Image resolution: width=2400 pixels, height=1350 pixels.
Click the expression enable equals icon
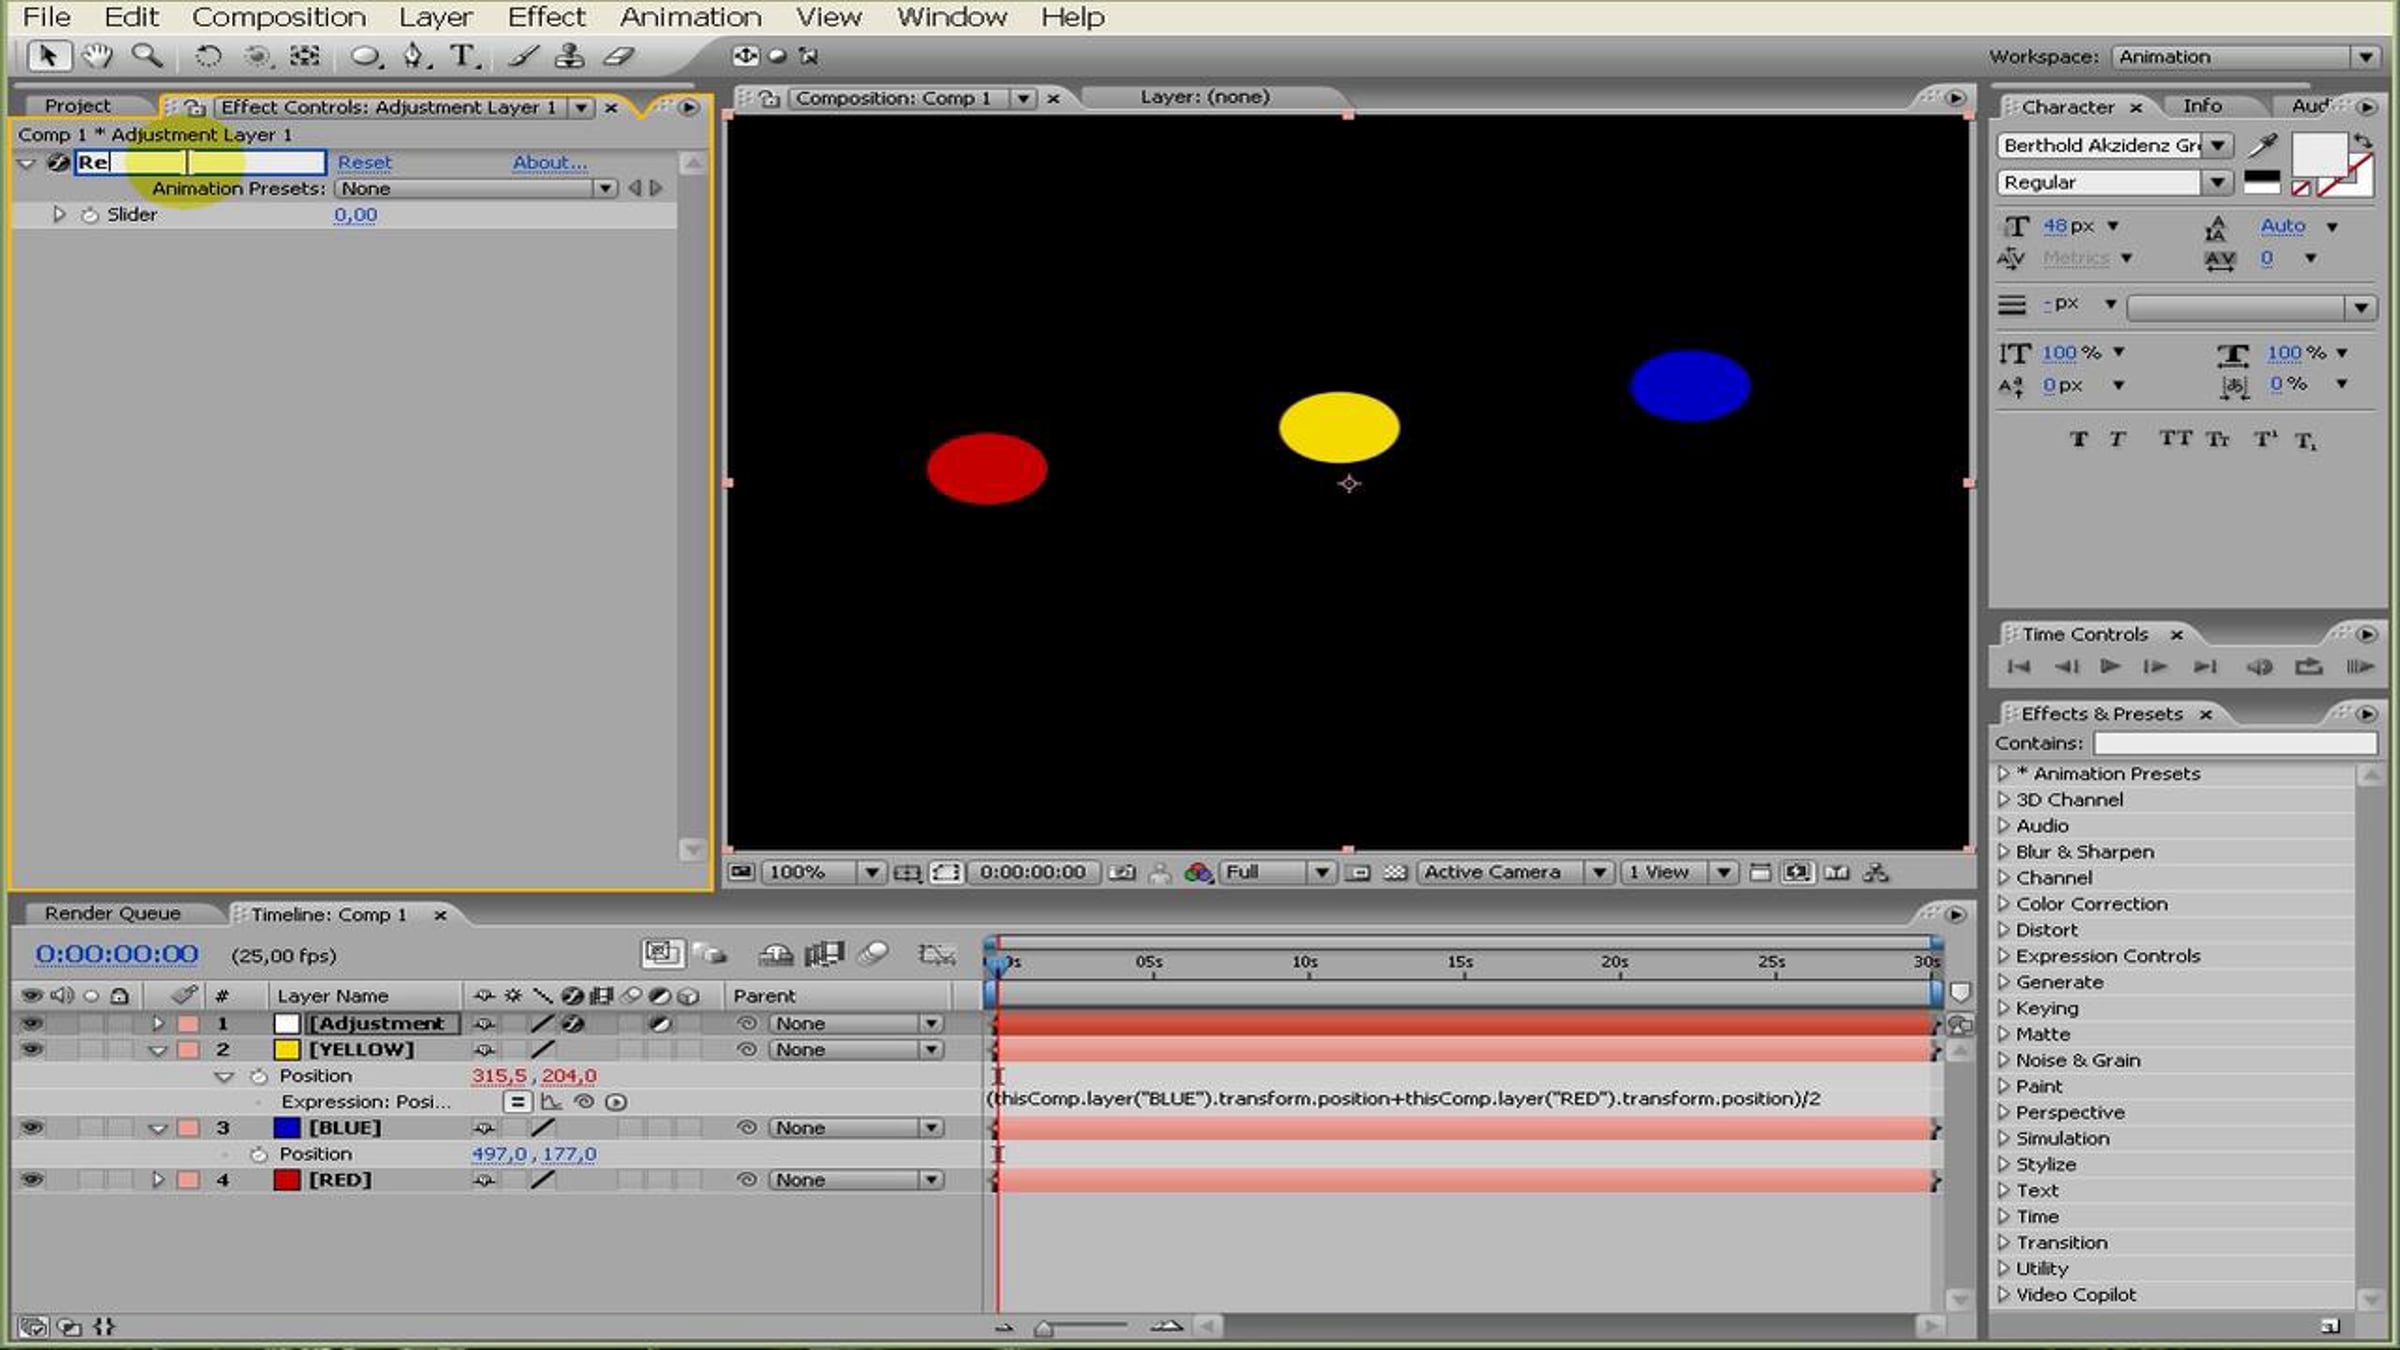click(x=516, y=1102)
